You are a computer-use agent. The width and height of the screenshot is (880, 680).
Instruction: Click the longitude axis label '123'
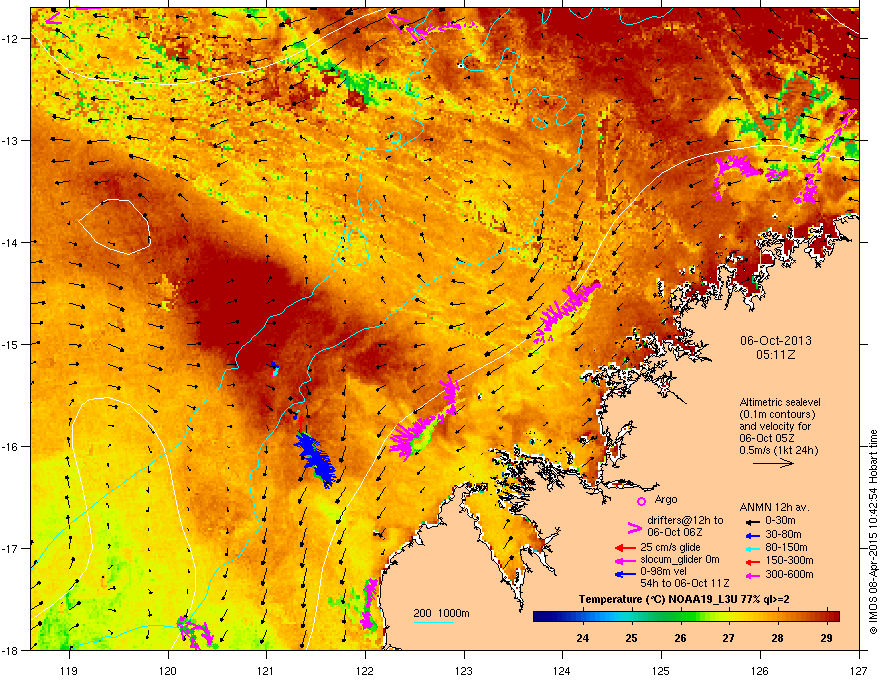(464, 670)
